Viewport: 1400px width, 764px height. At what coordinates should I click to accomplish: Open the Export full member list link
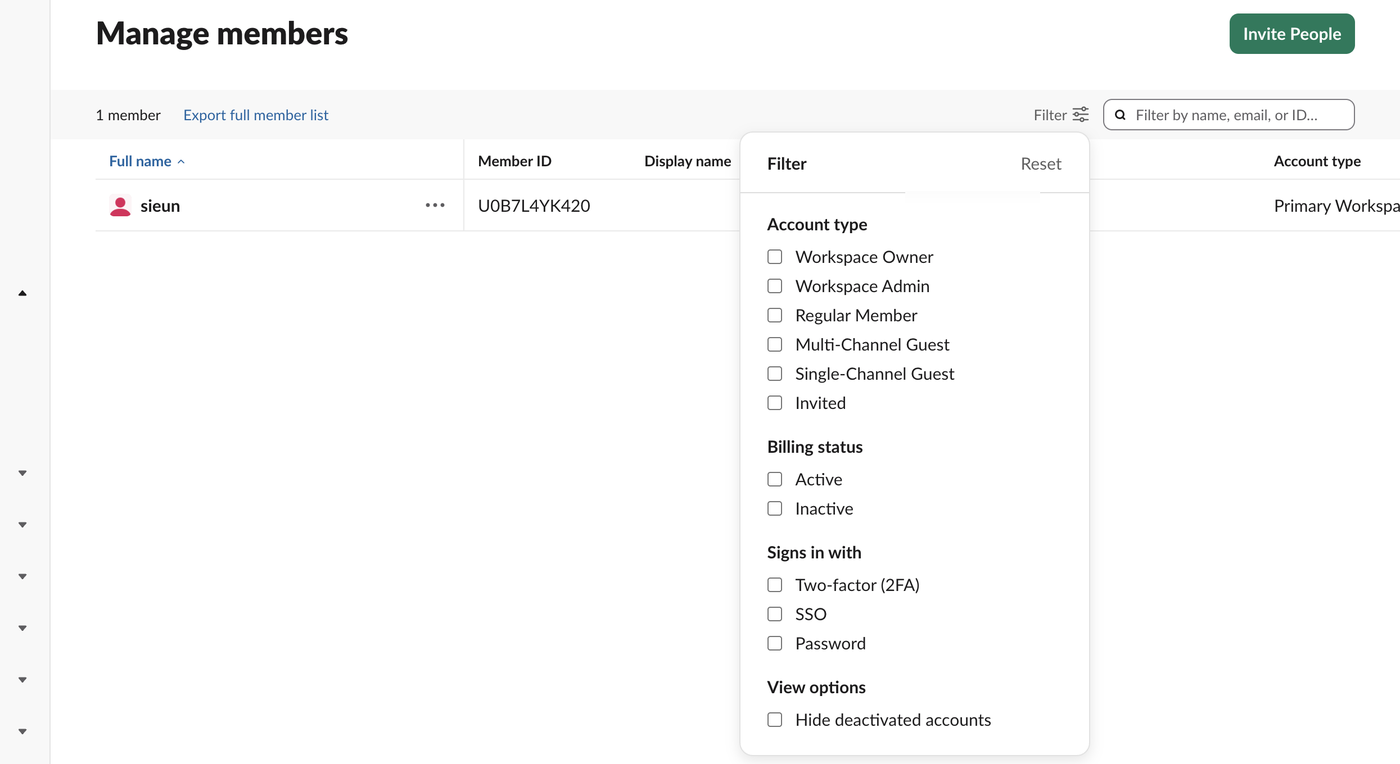tap(256, 115)
